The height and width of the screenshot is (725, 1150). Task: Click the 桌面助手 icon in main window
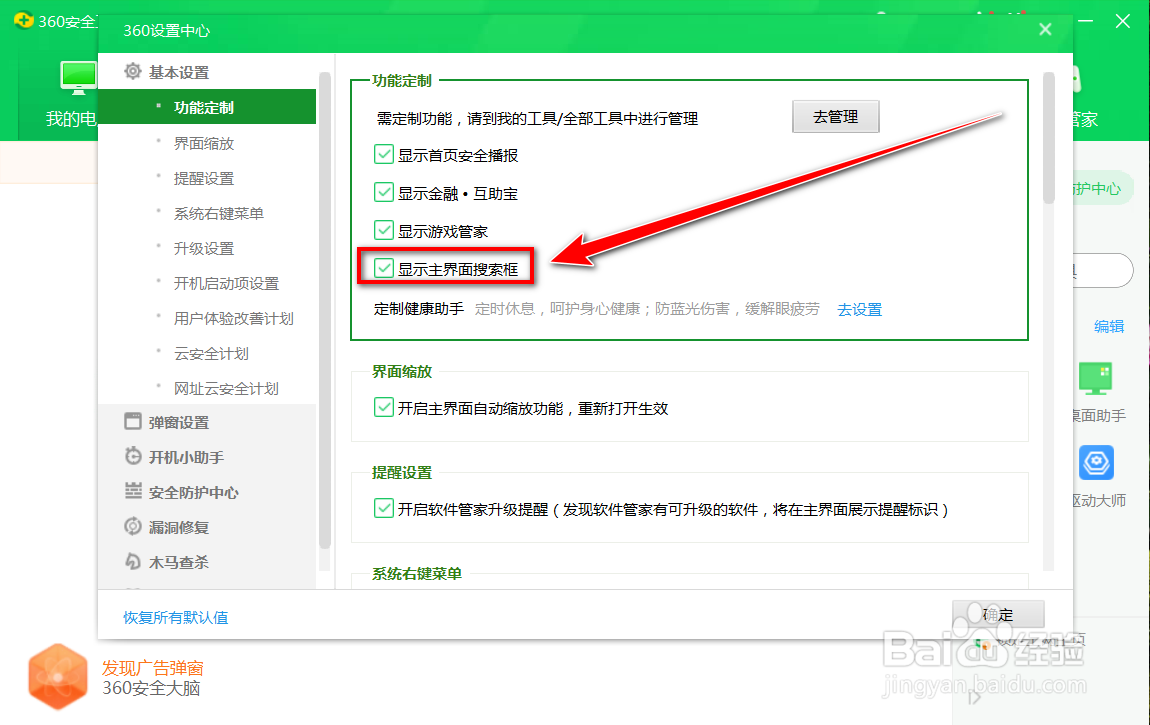pyautogui.click(x=1096, y=379)
